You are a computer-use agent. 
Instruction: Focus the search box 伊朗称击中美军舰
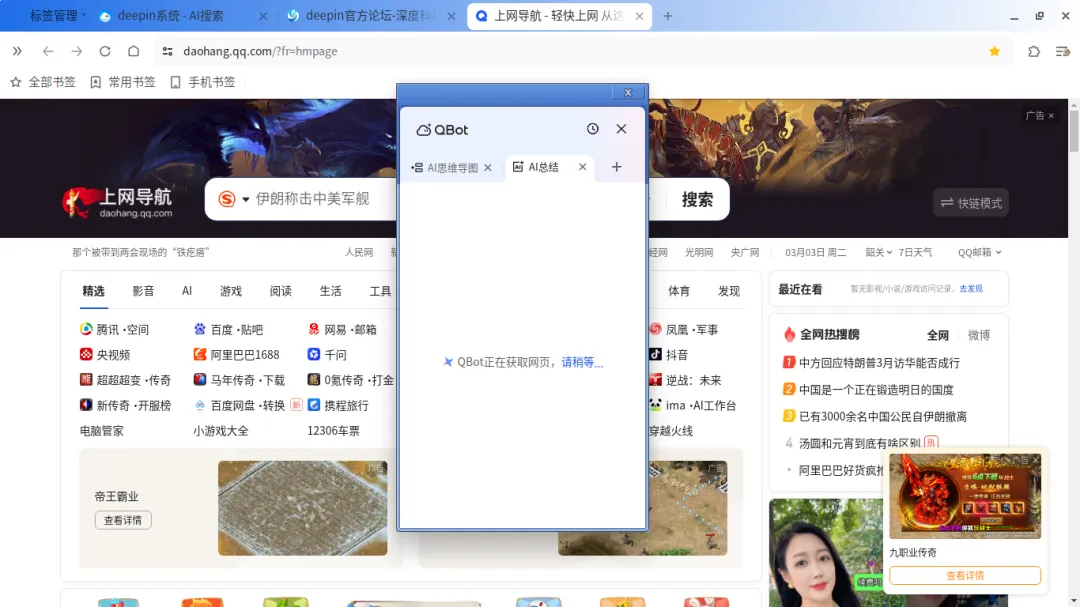[313, 199]
